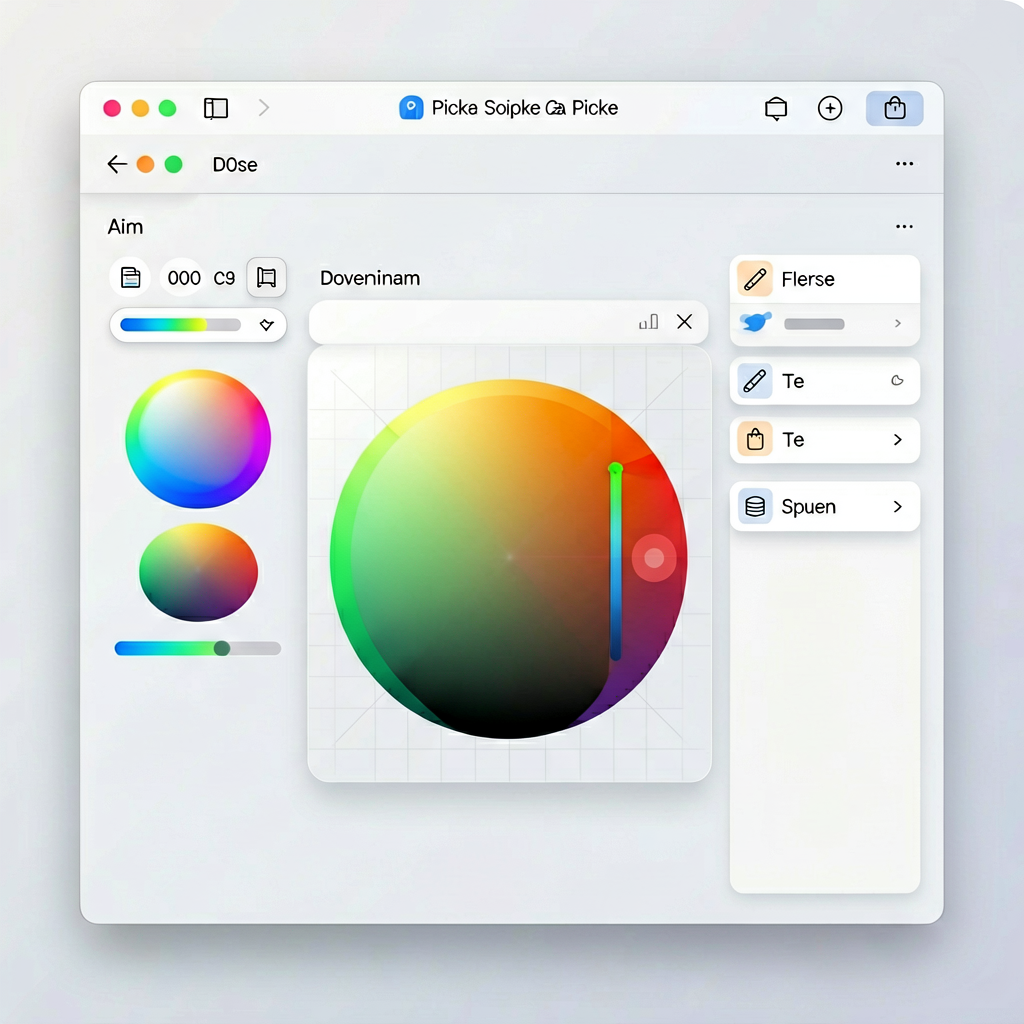Select the 000 value pill
1024x1024 pixels.
(184, 278)
